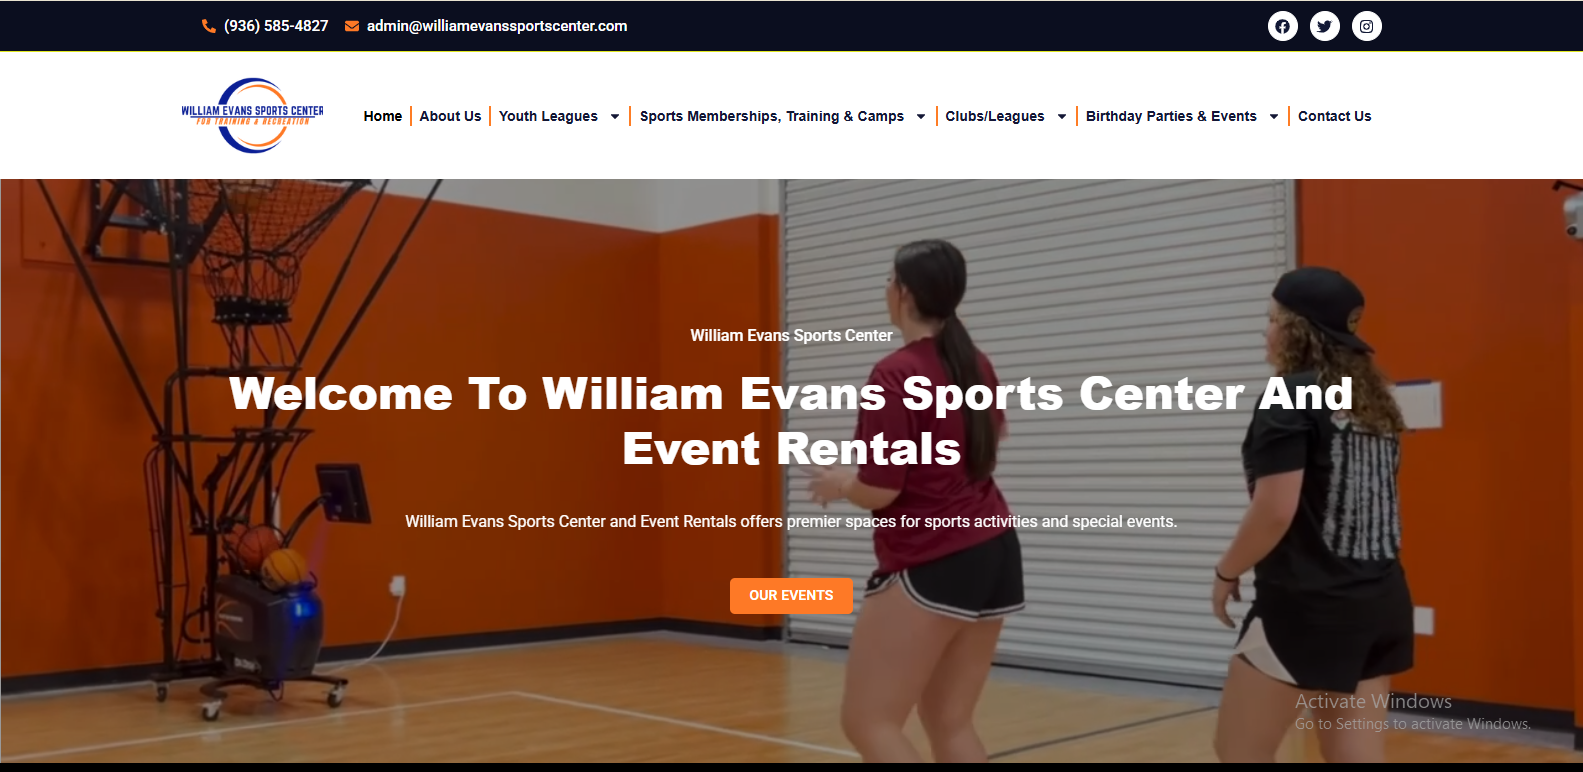
Task: Click the Welcome To William Evans headline
Action: tap(791, 421)
